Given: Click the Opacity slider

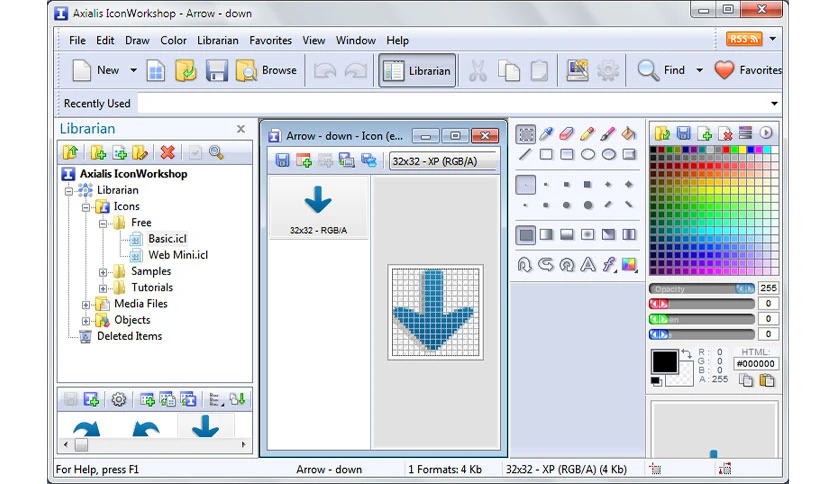Looking at the screenshot, I should coord(702,288).
